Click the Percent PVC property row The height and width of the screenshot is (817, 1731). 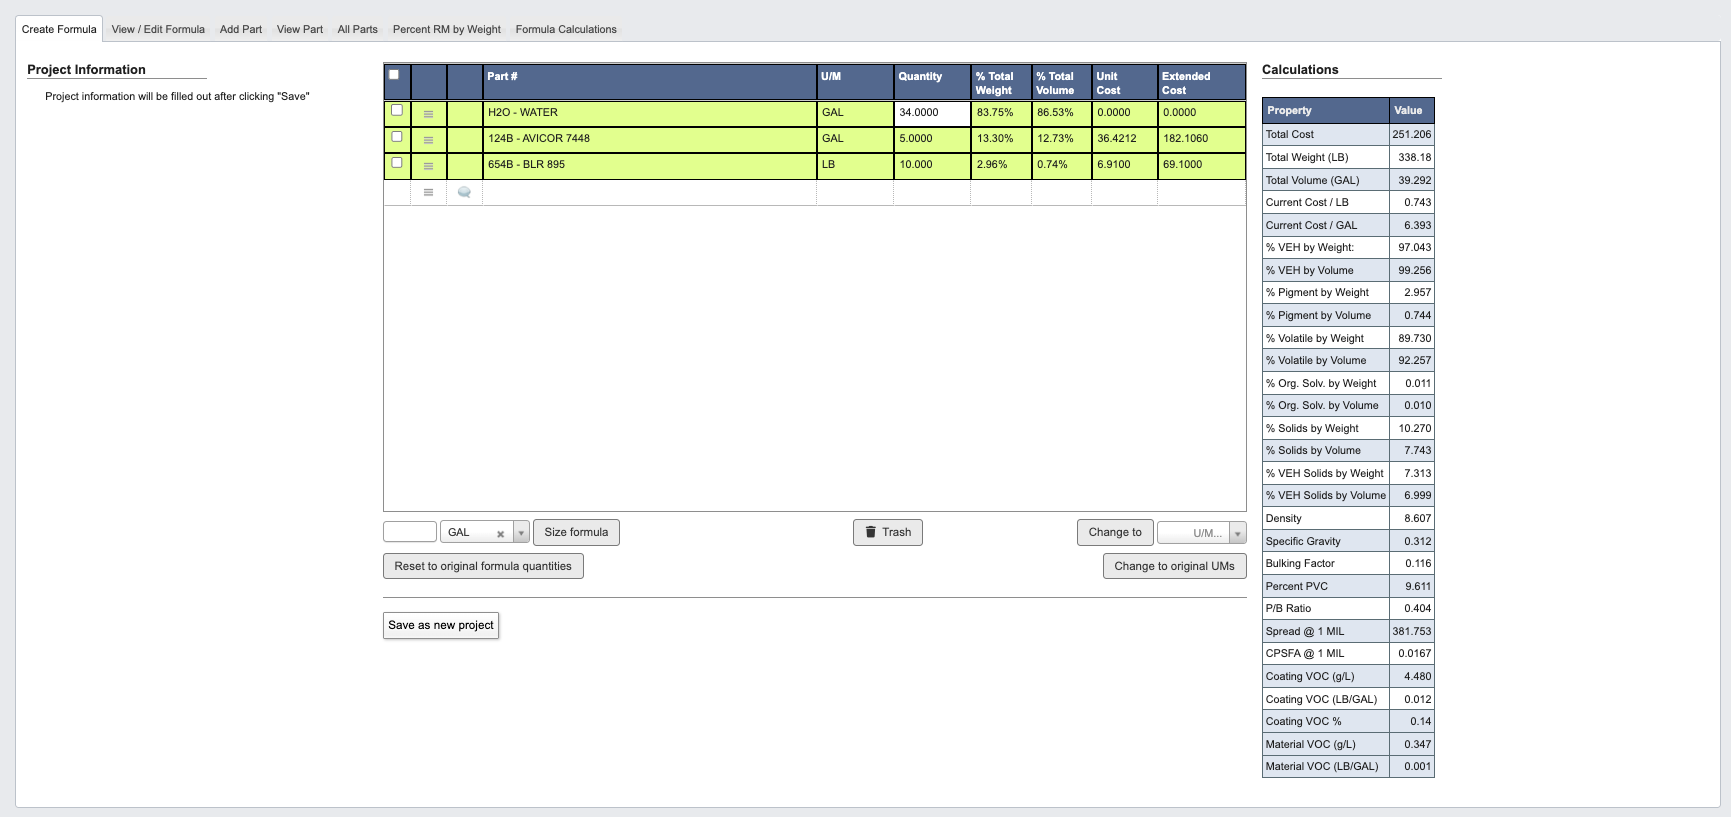(1348, 586)
